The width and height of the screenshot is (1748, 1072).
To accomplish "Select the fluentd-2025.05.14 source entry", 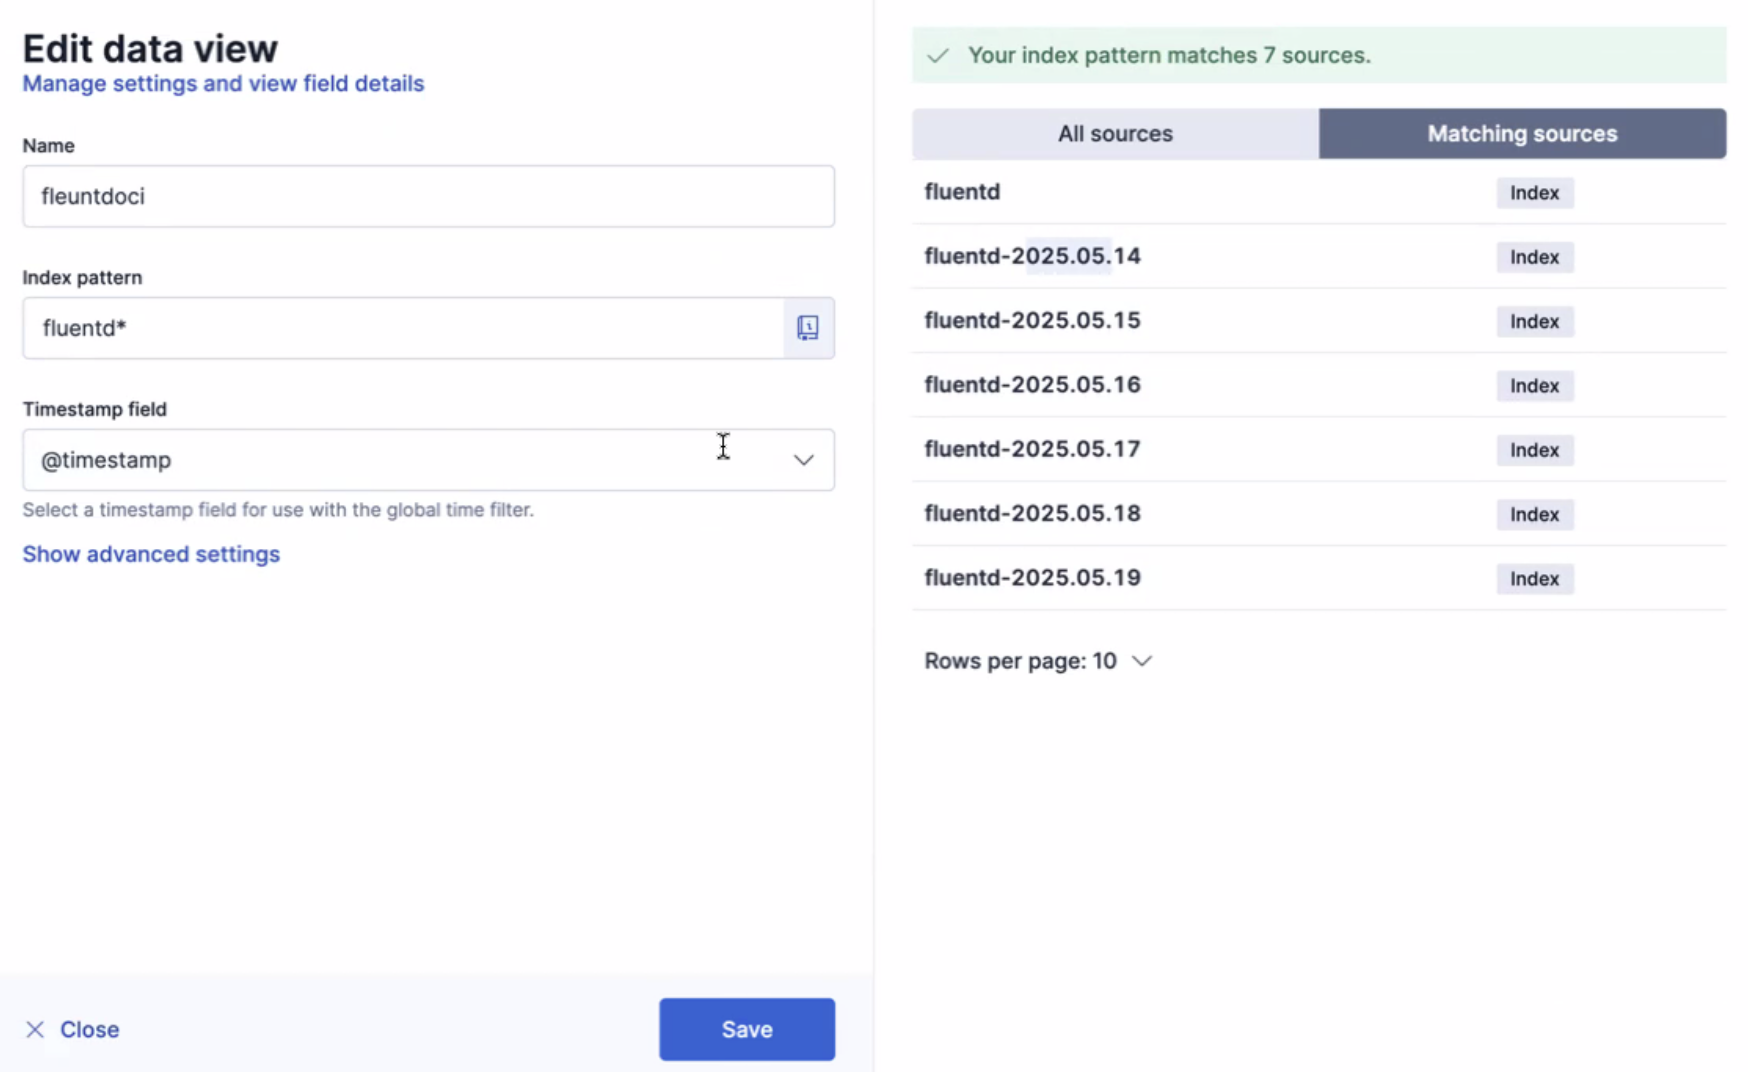I will (x=1032, y=256).
